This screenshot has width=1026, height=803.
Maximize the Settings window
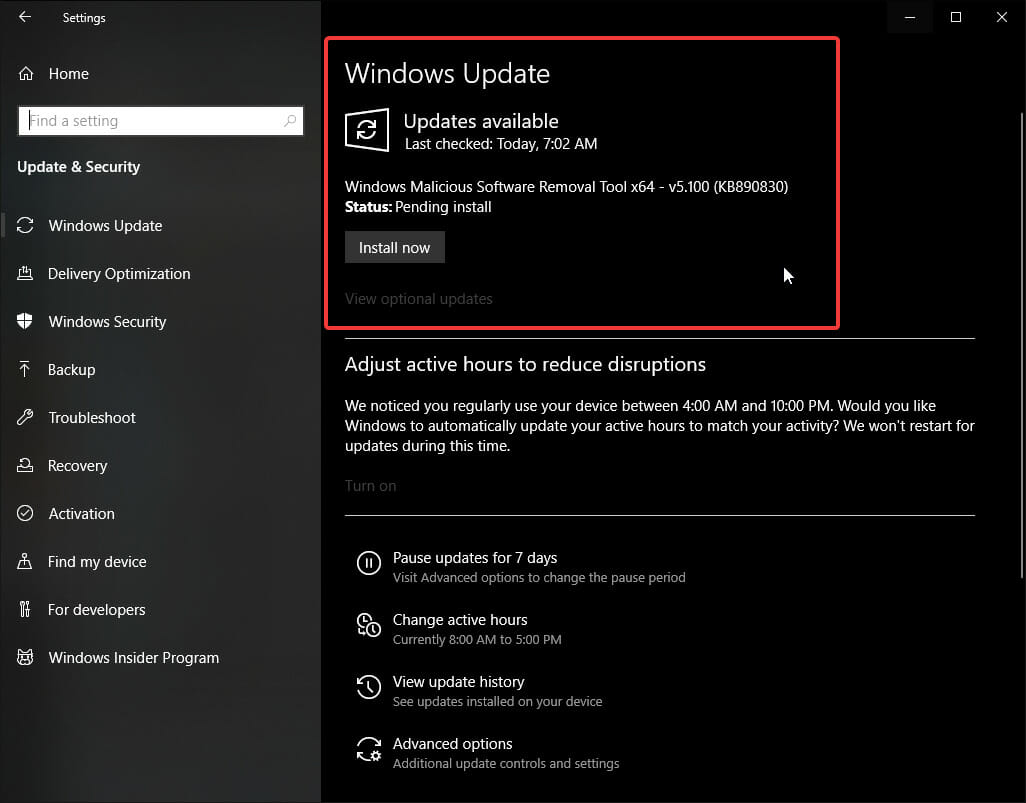[955, 17]
